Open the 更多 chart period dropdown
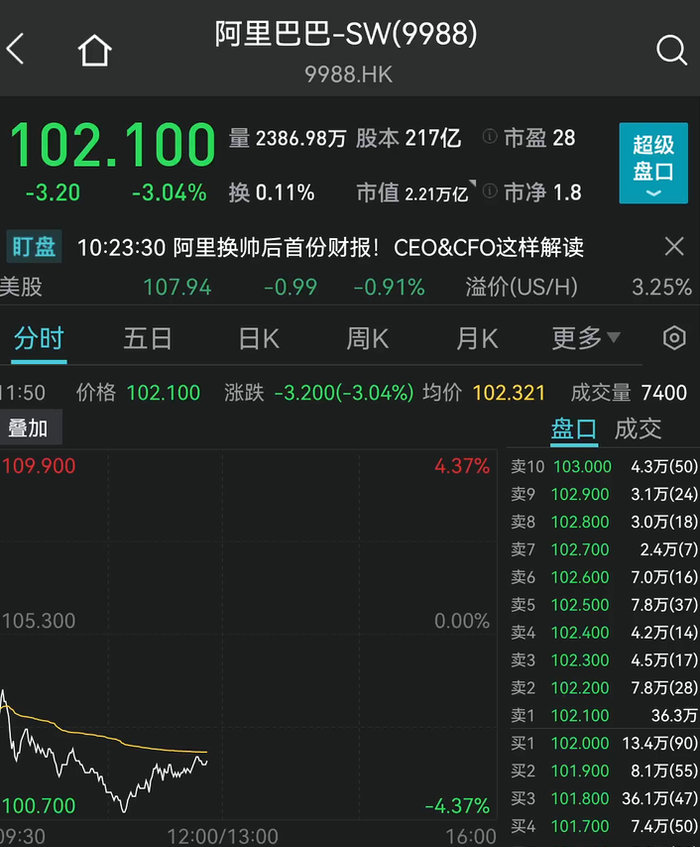Image resolution: width=700 pixels, height=847 pixels. click(x=585, y=339)
